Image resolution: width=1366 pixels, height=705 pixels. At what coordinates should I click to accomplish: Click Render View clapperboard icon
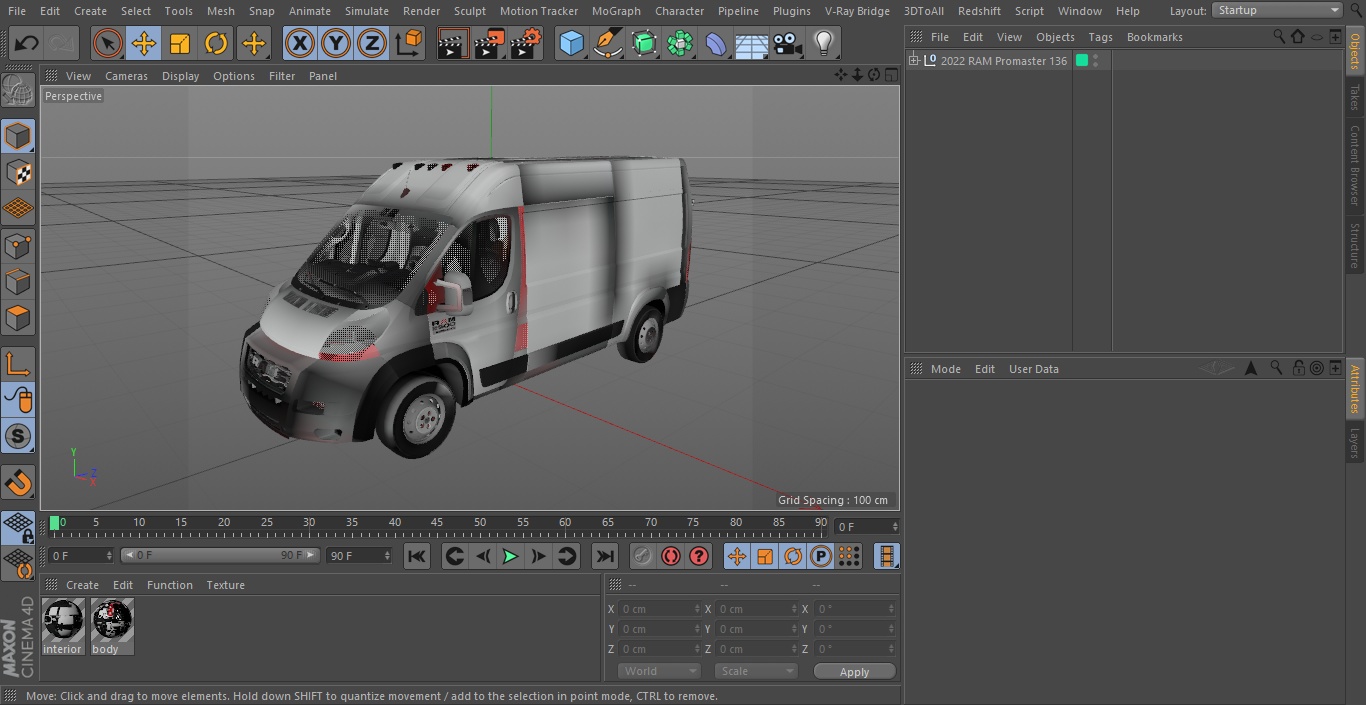pyautogui.click(x=453, y=43)
